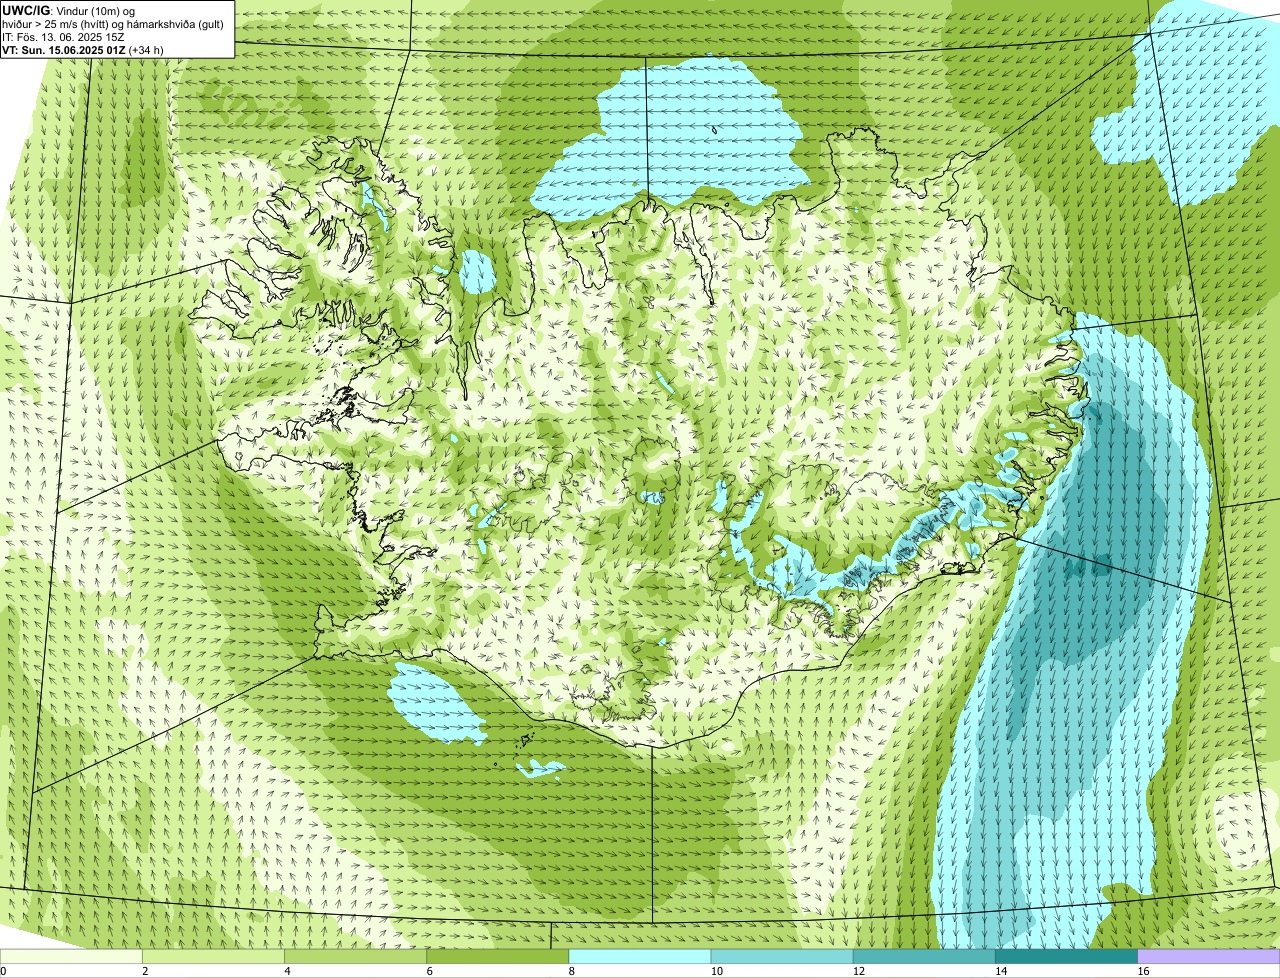This screenshot has width=1280, height=978.
Task: Click the 4–6 m/s medium green legend swatch
Action: coord(355,956)
